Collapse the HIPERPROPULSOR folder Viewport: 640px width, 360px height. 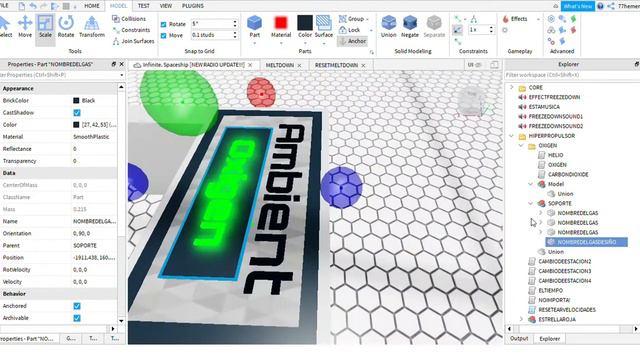point(511,136)
